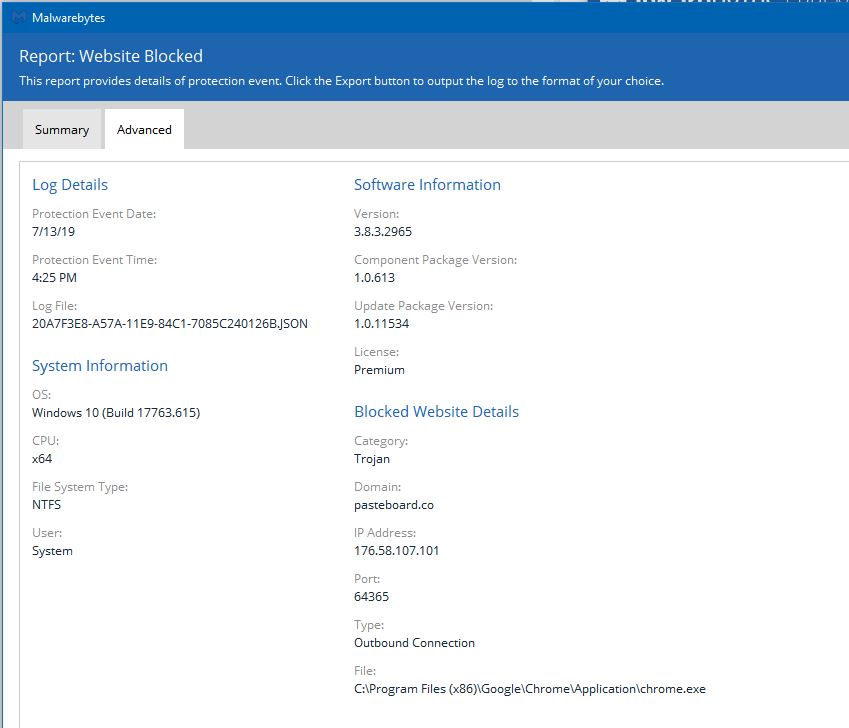
Task: Click the Update Package Version label
Action: coord(423,306)
